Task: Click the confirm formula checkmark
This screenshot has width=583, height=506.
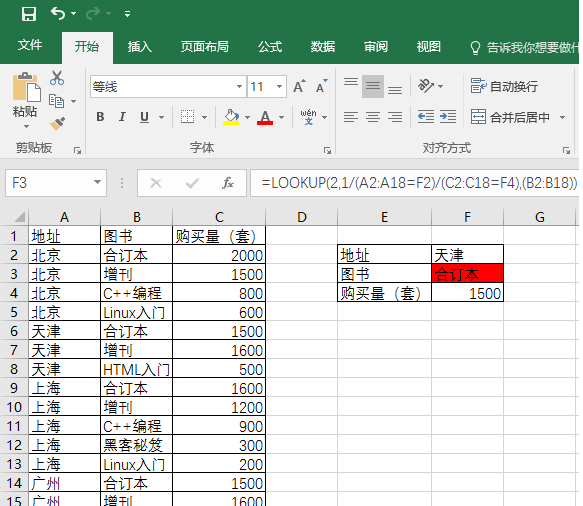Action: pos(192,183)
